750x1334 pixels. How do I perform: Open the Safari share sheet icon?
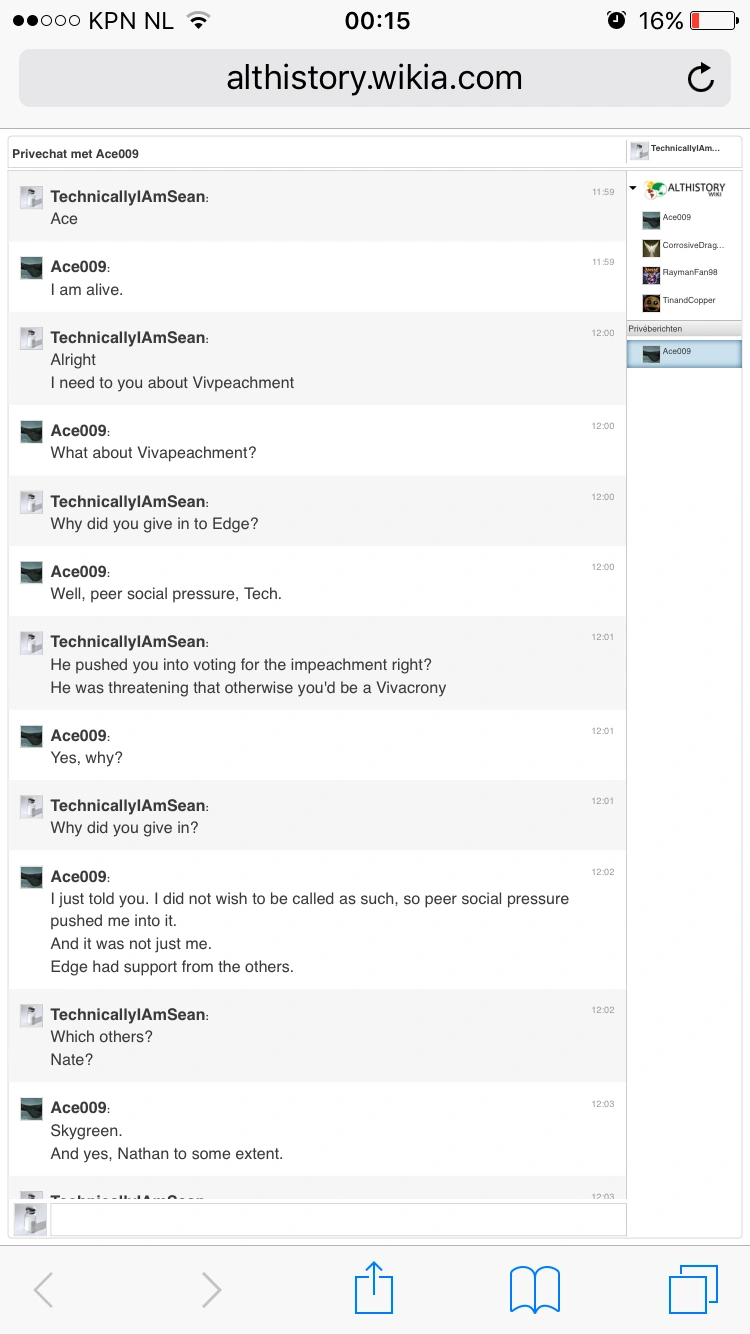(374, 1287)
